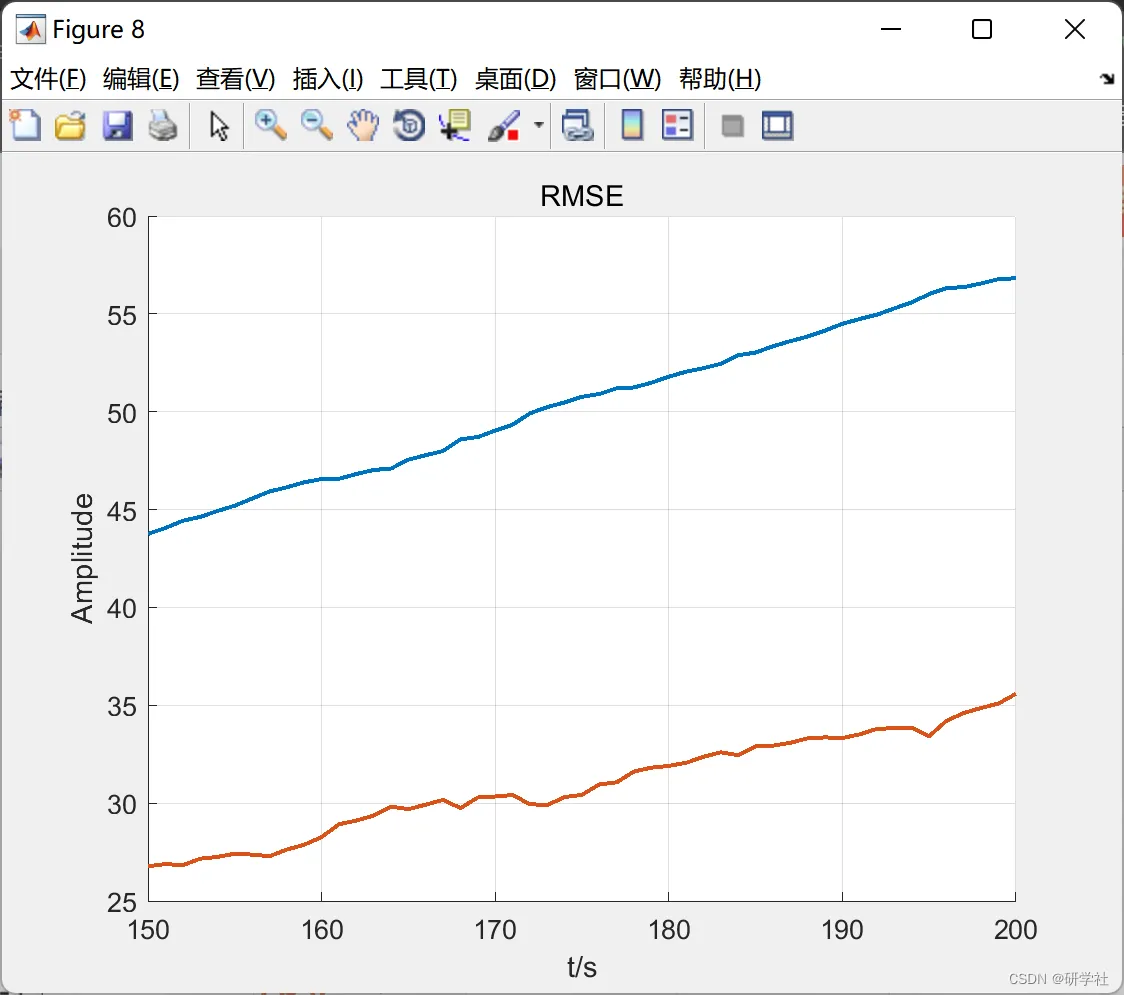Open the 编辑(E) menu
The image size is (1124, 995).
coord(141,79)
